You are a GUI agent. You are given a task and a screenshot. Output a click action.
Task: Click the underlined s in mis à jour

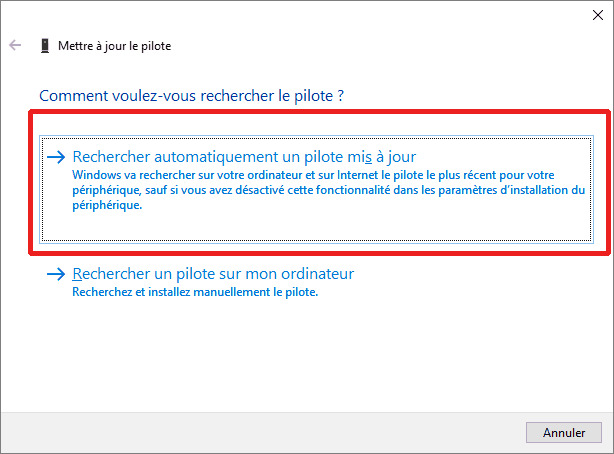pyautogui.click(x=368, y=157)
